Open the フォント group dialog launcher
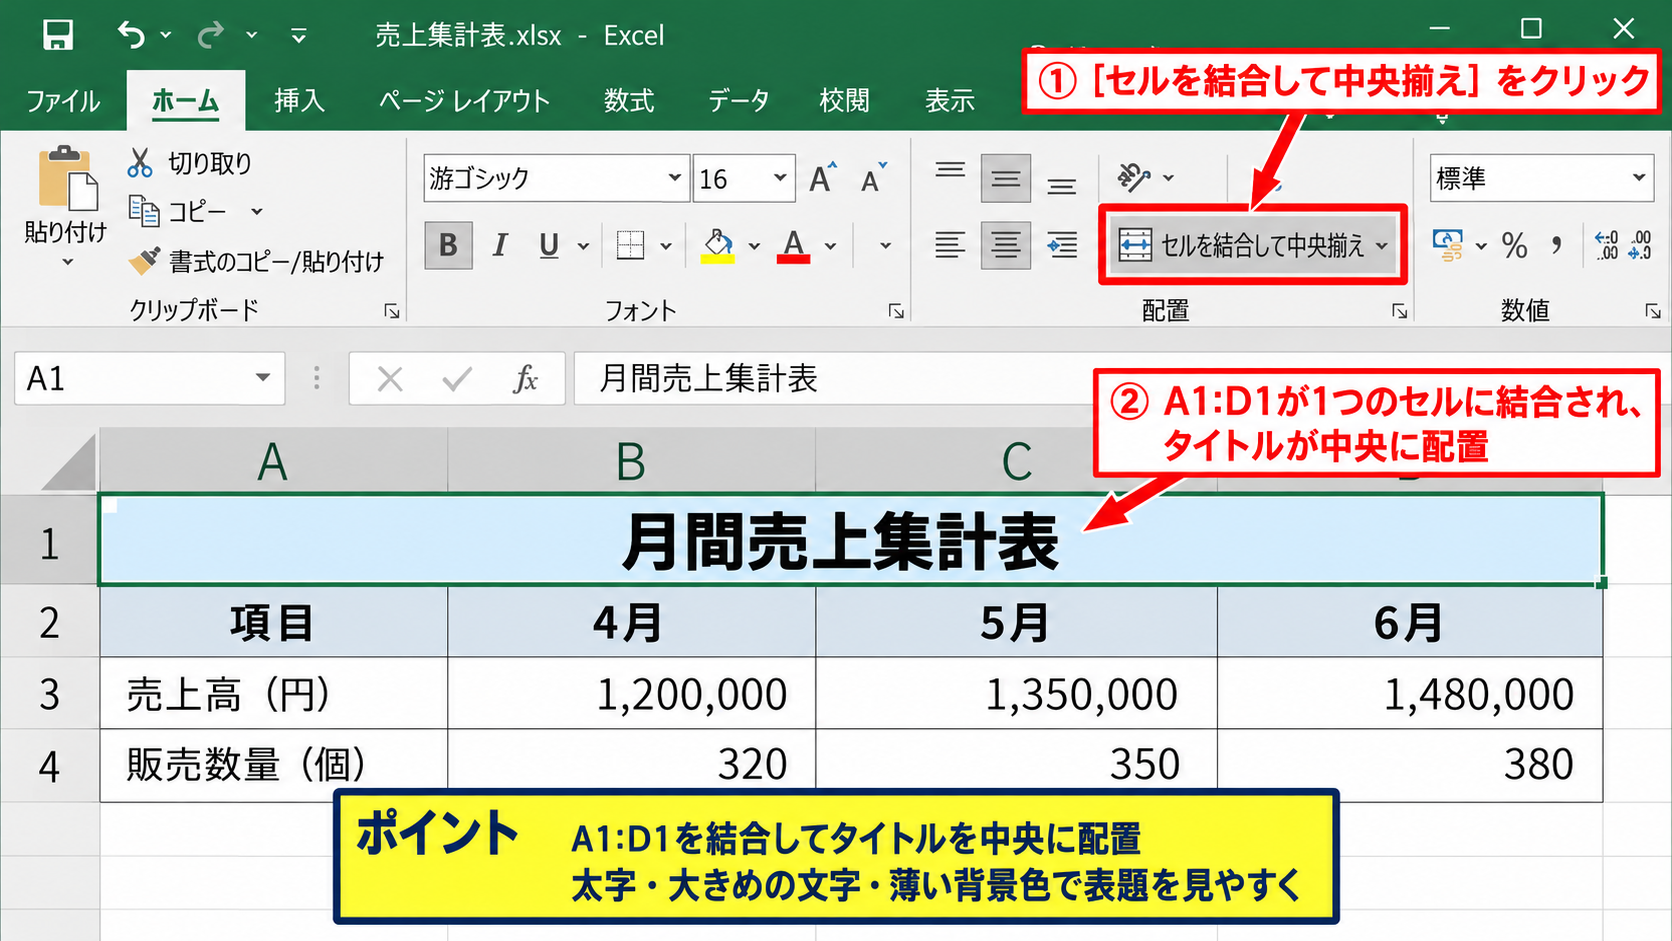The height and width of the screenshot is (941, 1672). pyautogui.click(x=896, y=312)
